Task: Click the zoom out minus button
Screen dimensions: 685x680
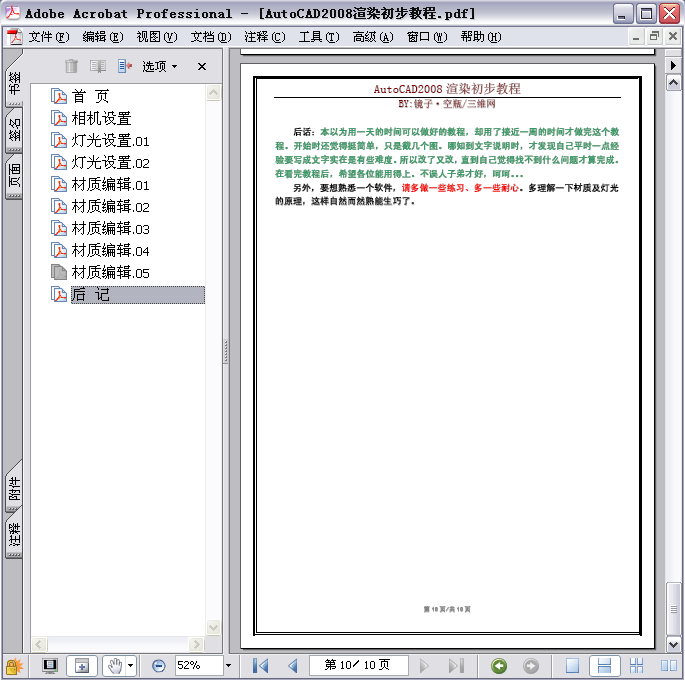Action: click(x=159, y=666)
